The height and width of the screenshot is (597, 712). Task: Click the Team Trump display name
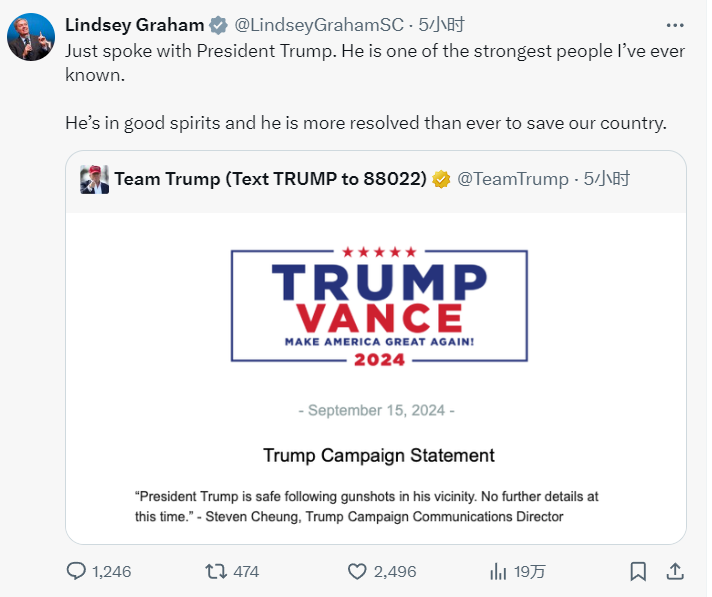click(270, 179)
